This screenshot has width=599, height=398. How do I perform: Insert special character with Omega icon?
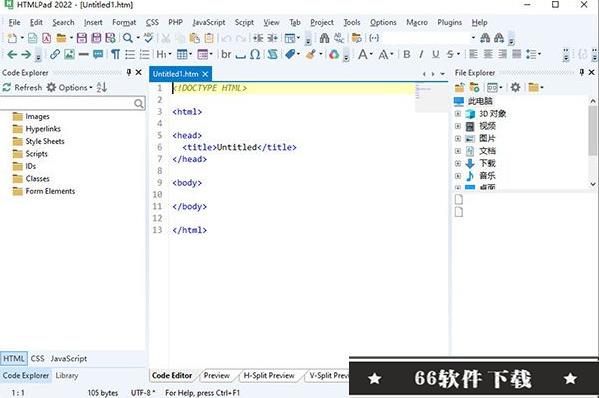pyautogui.click(x=255, y=54)
